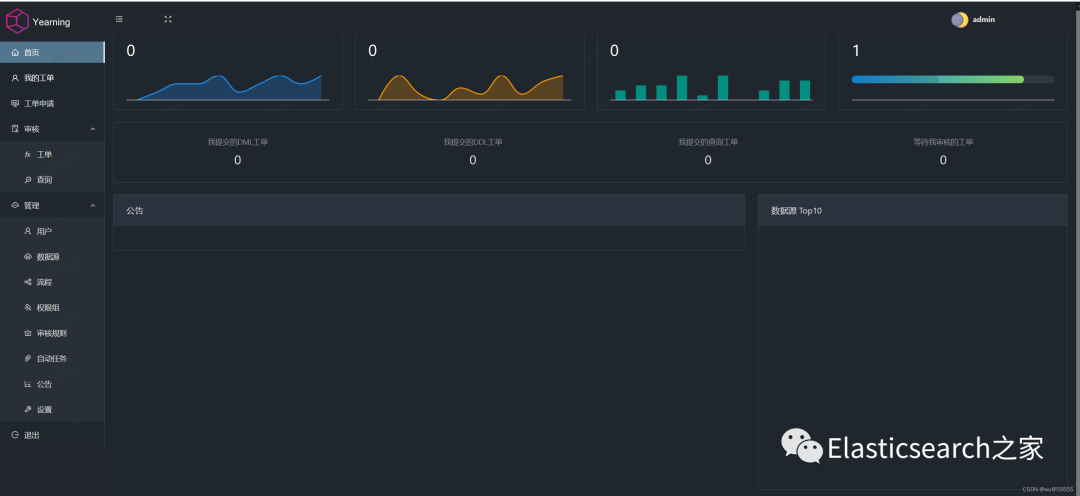Collapse the 审核 menu chevron
The height and width of the screenshot is (496, 1080).
click(x=93, y=129)
